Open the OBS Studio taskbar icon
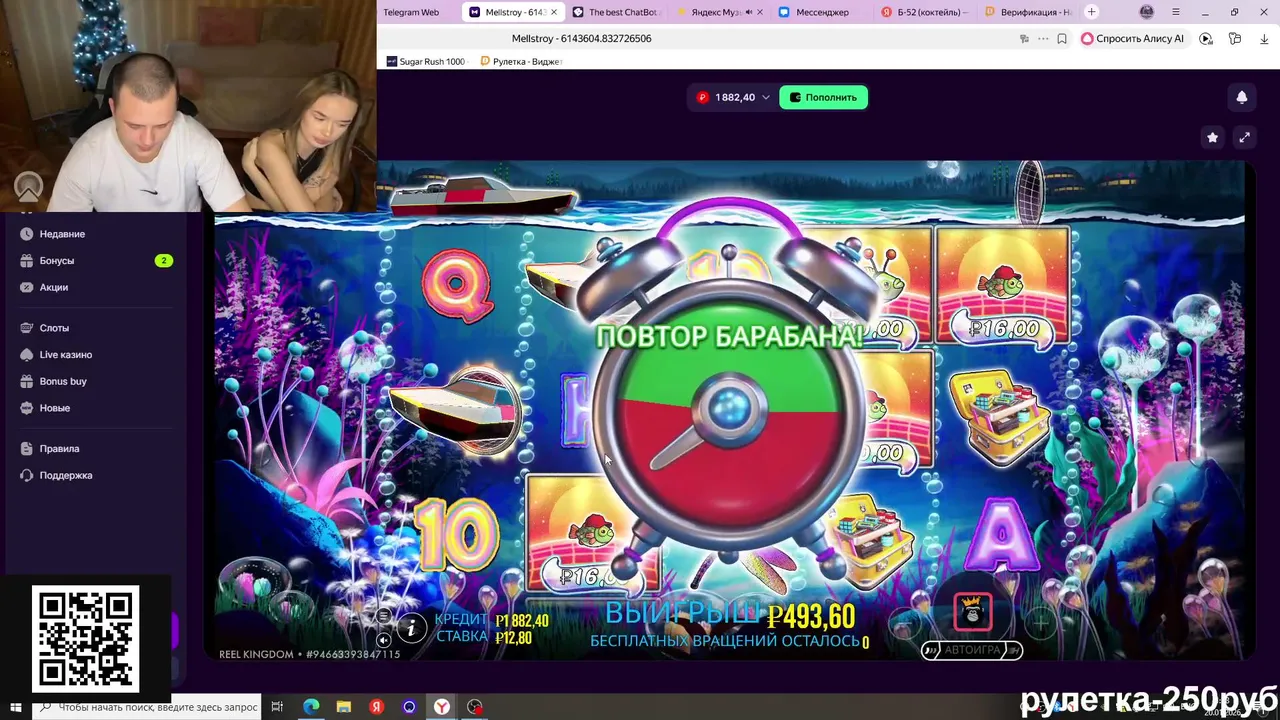1280x720 pixels. tap(474, 707)
